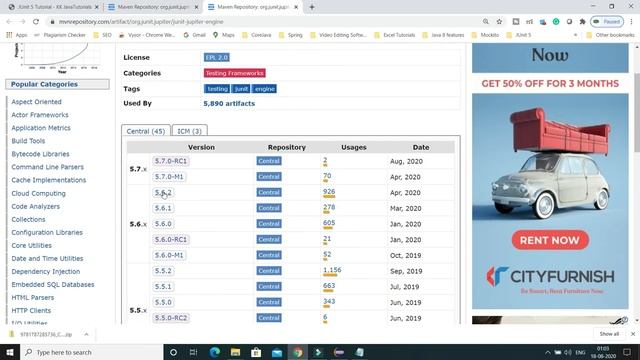Open the Excel Tutorials bookmarks folder
Screen dimensions: 640x360
click(x=395, y=35)
